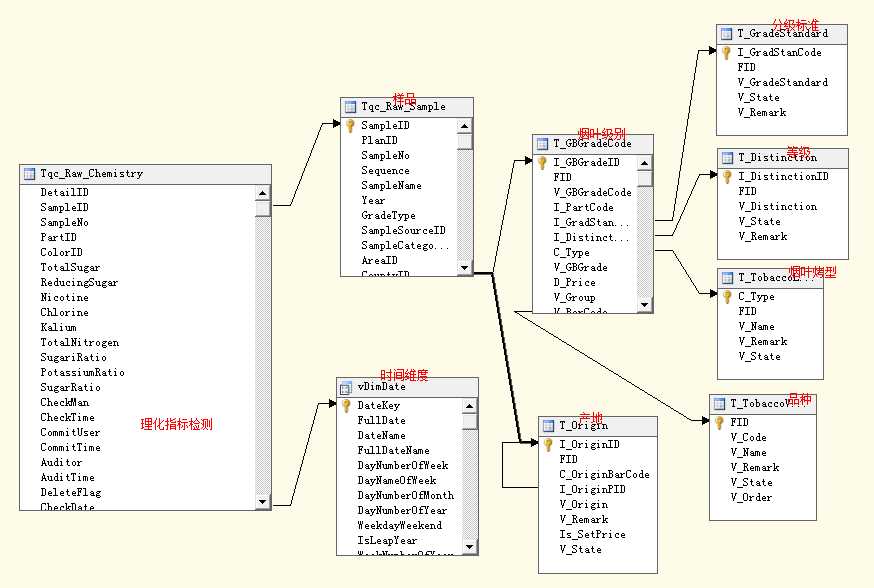Viewport: 874px width, 588px height.
Task: Select Tqc_Raw_Chemistry table title bar
Action: click(145, 174)
